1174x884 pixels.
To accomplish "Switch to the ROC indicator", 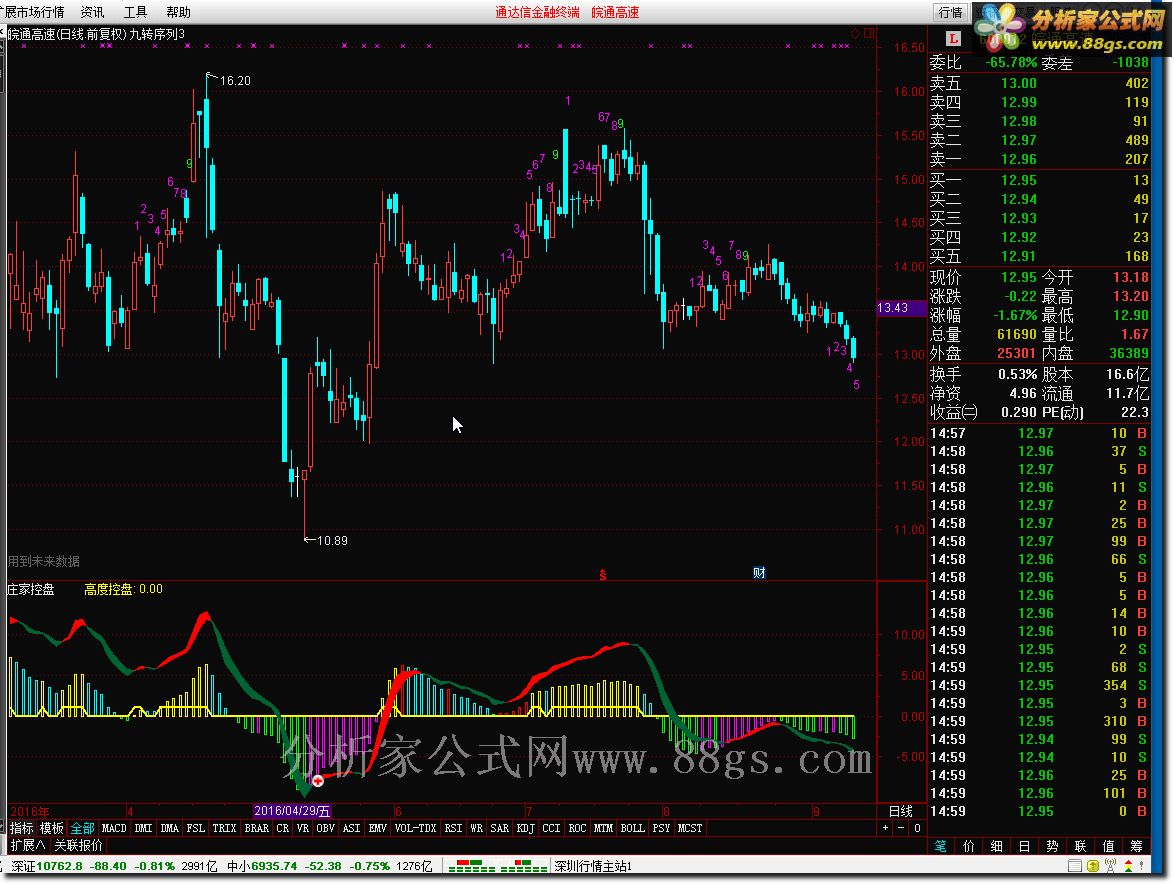I will tap(577, 828).
